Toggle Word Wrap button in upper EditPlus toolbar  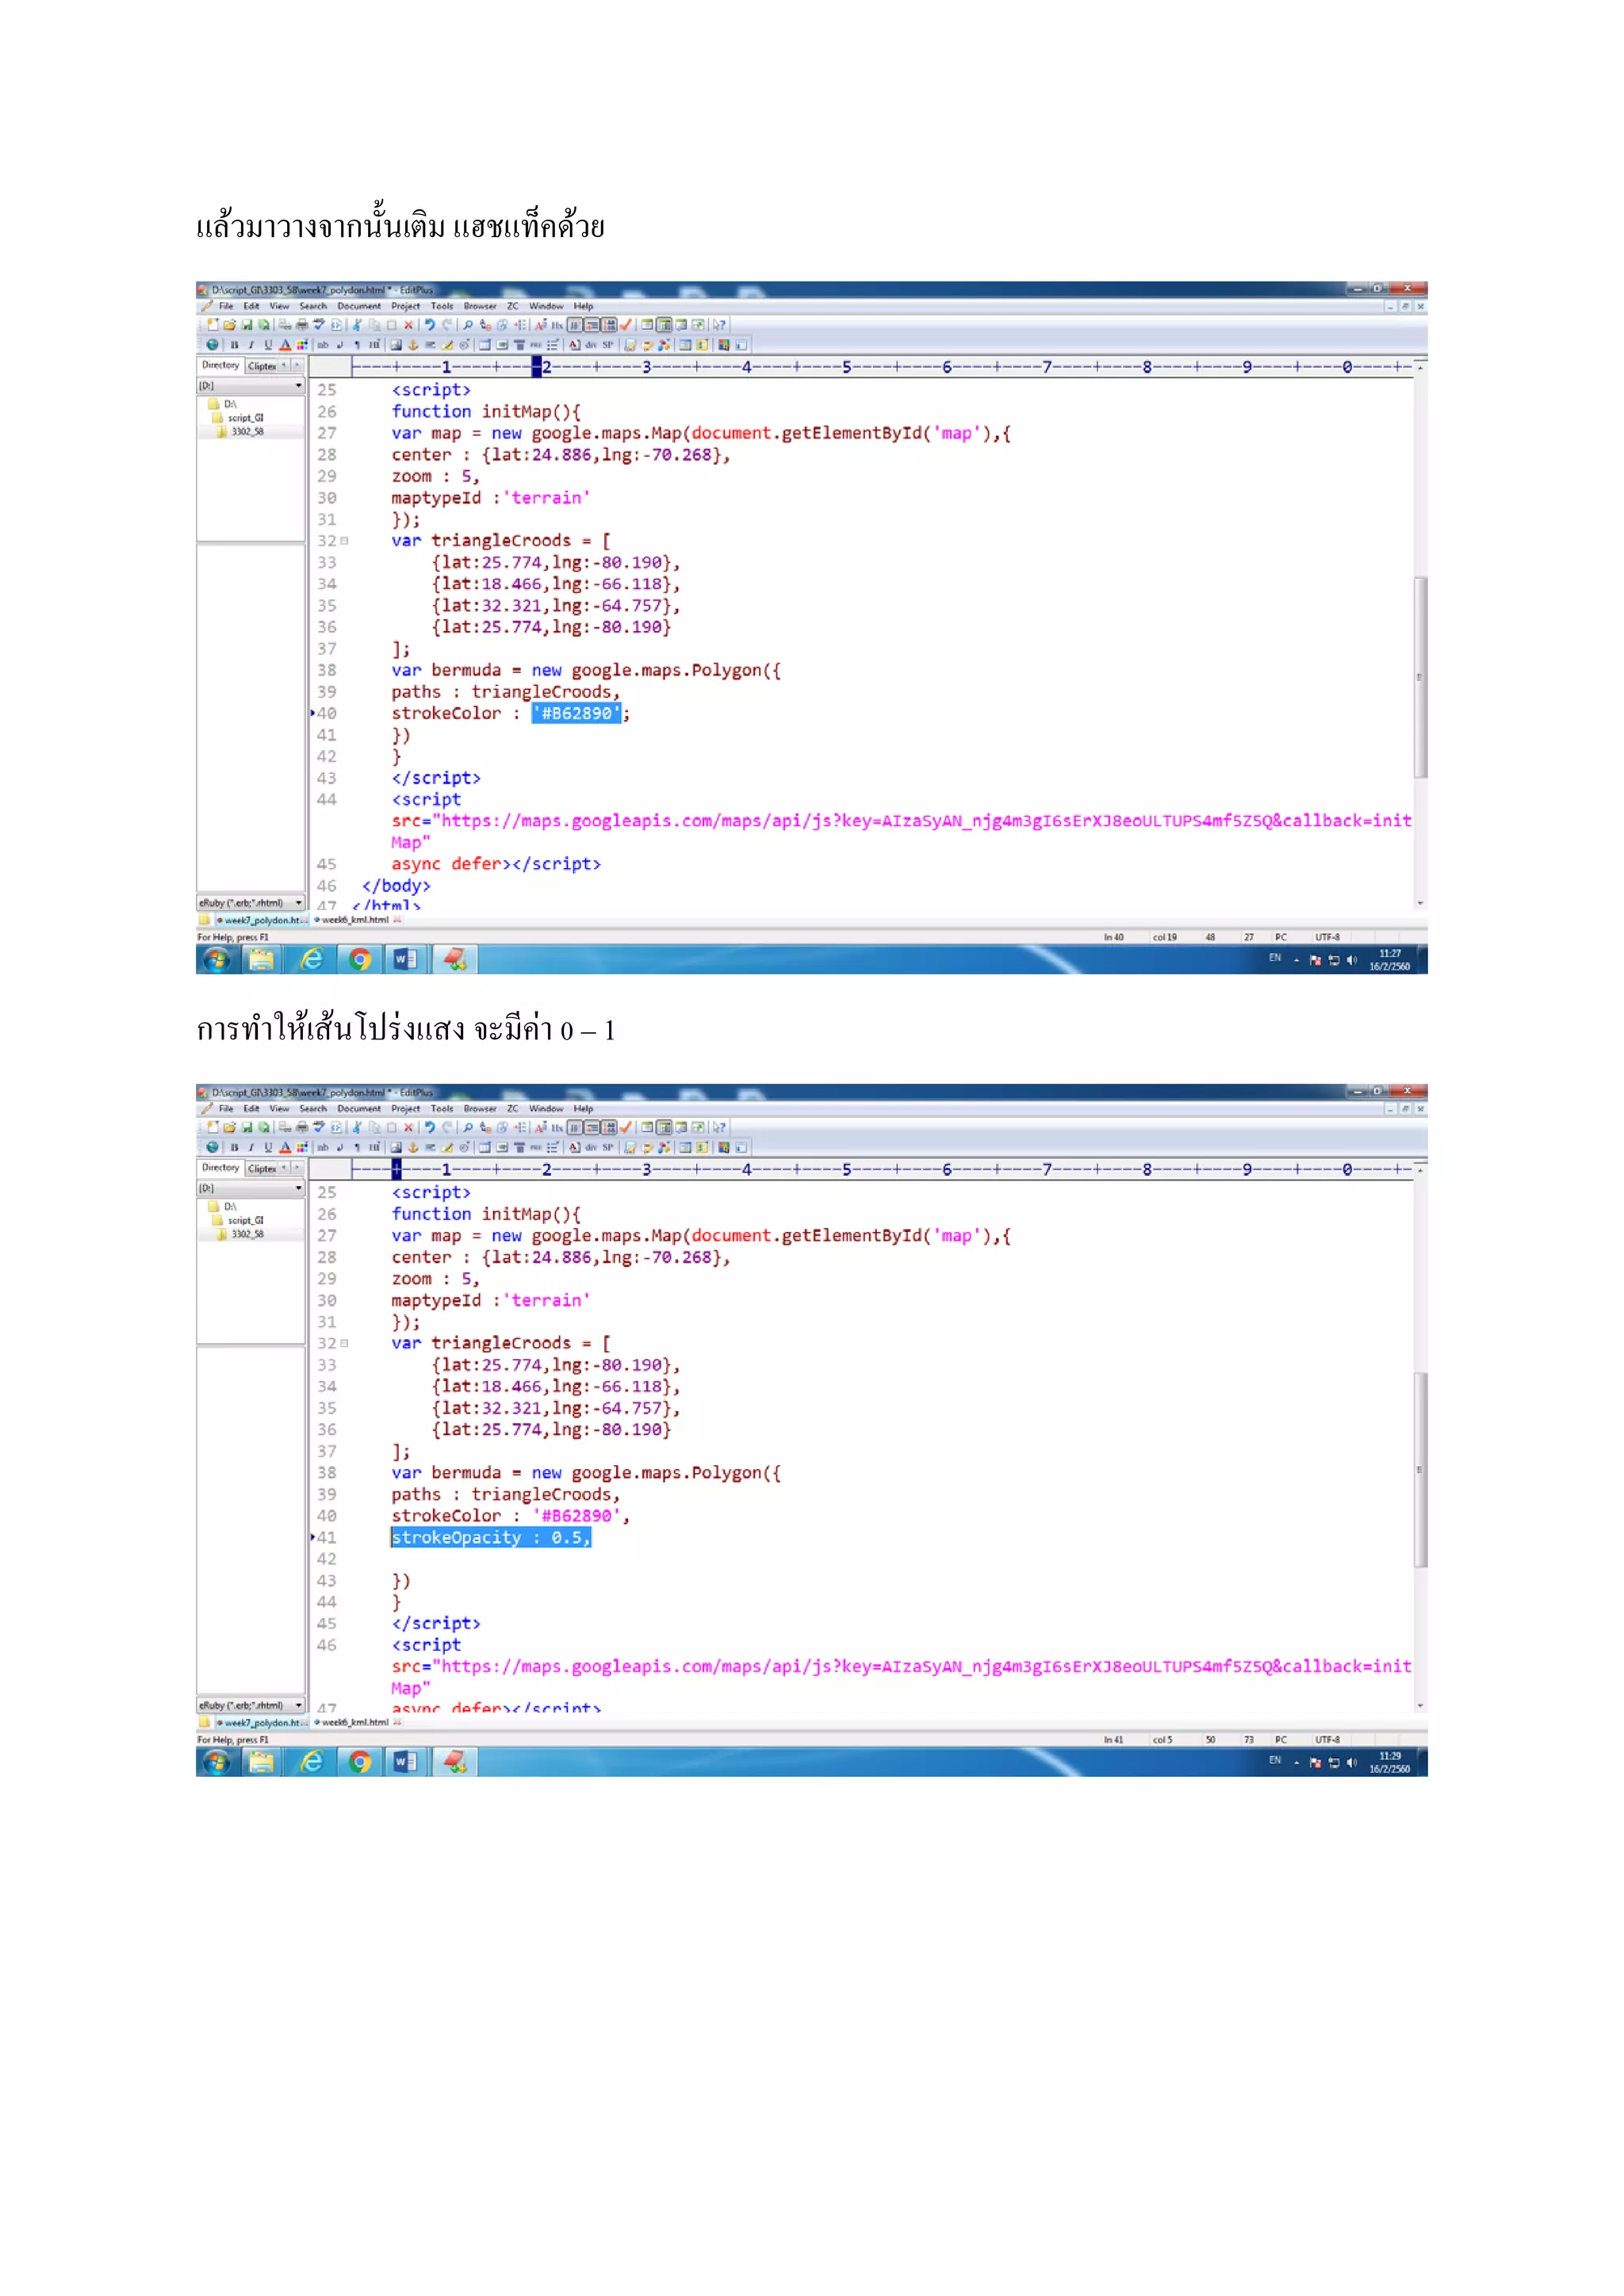pyautogui.click(x=575, y=325)
